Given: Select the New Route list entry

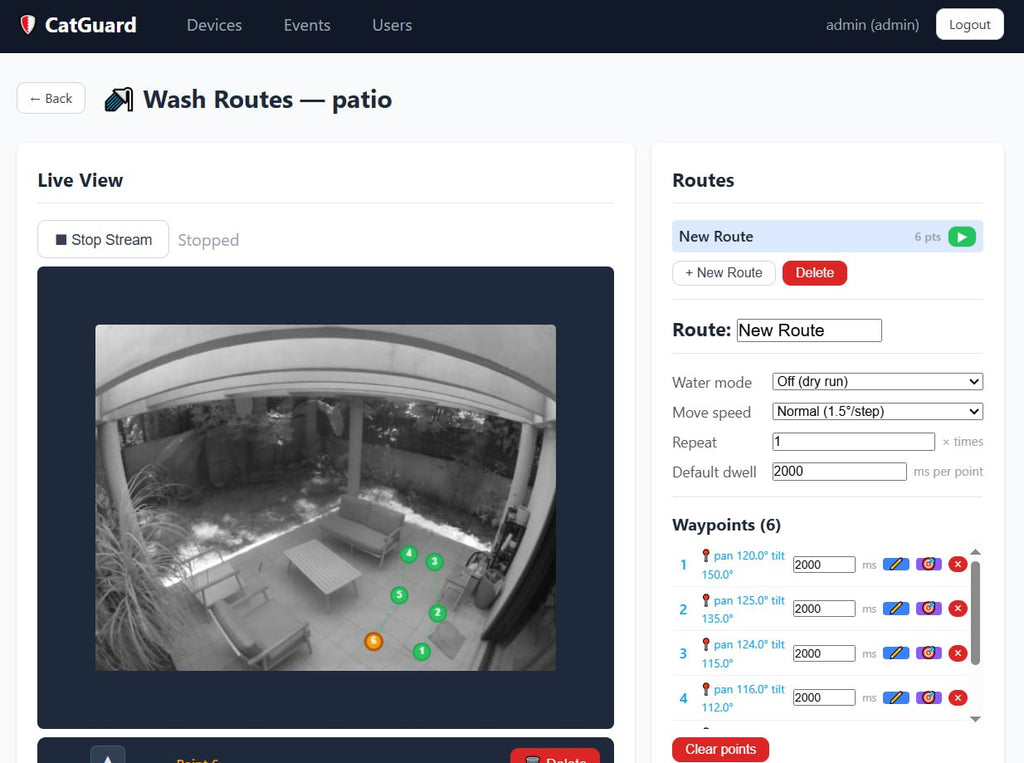Looking at the screenshot, I should (x=827, y=236).
